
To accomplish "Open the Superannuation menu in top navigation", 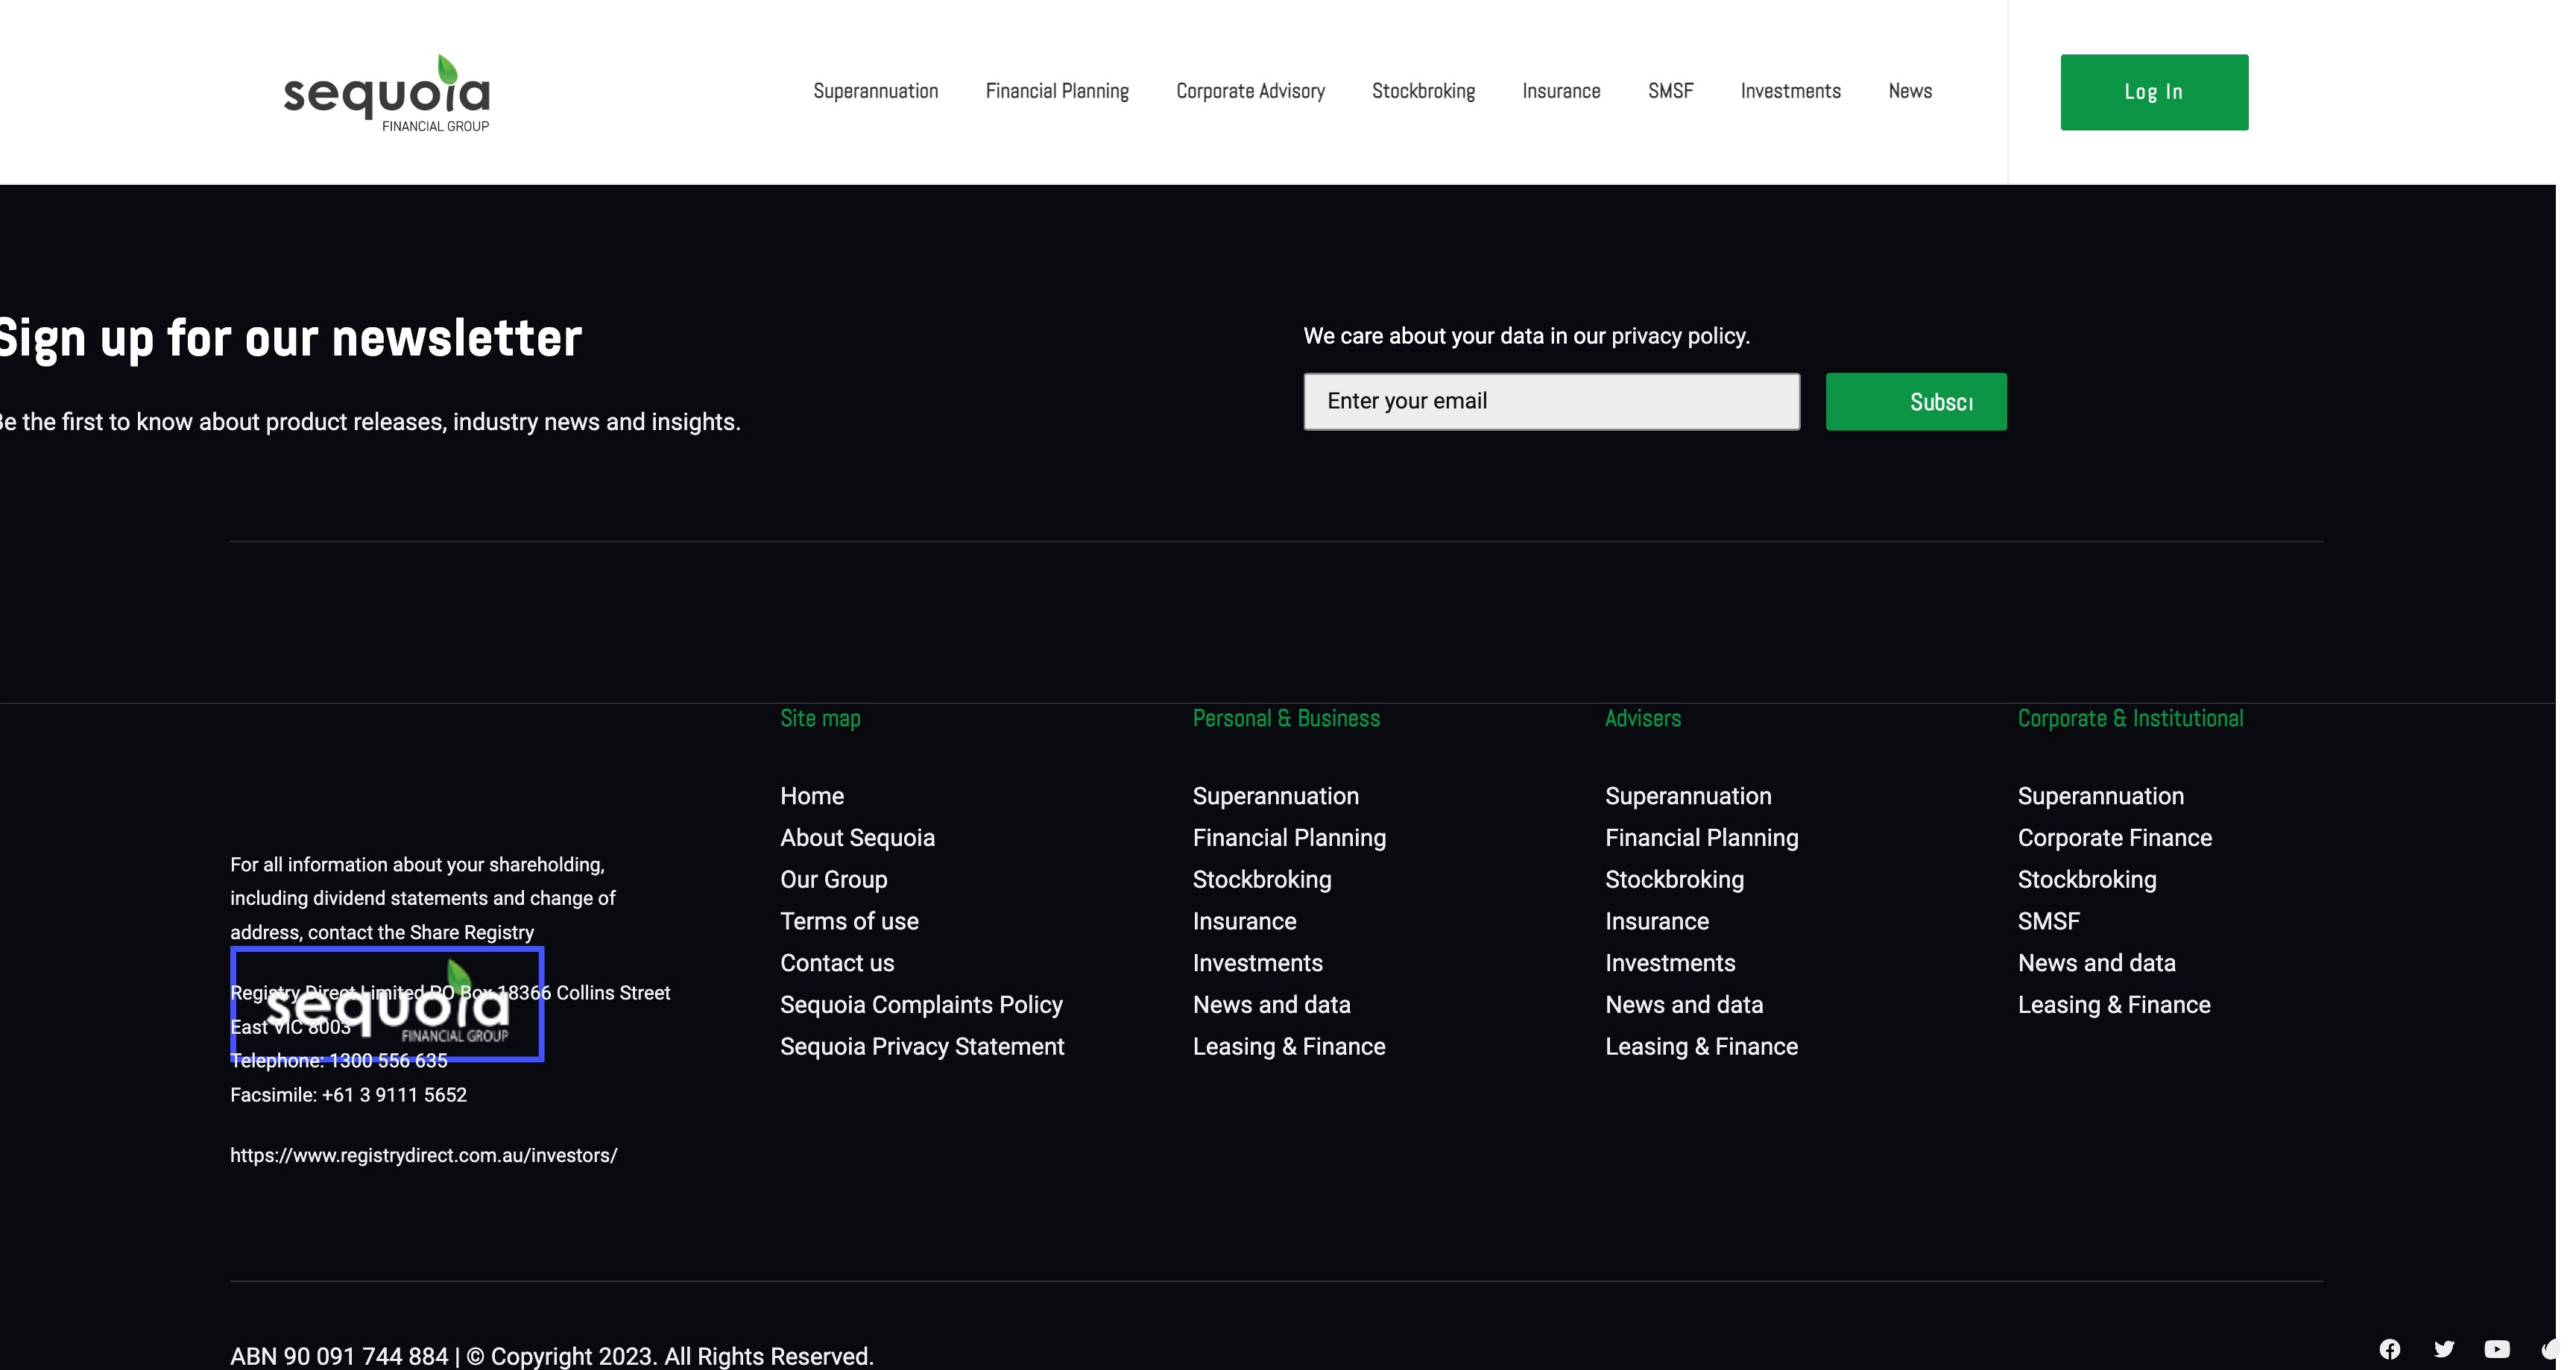I will click(x=875, y=91).
